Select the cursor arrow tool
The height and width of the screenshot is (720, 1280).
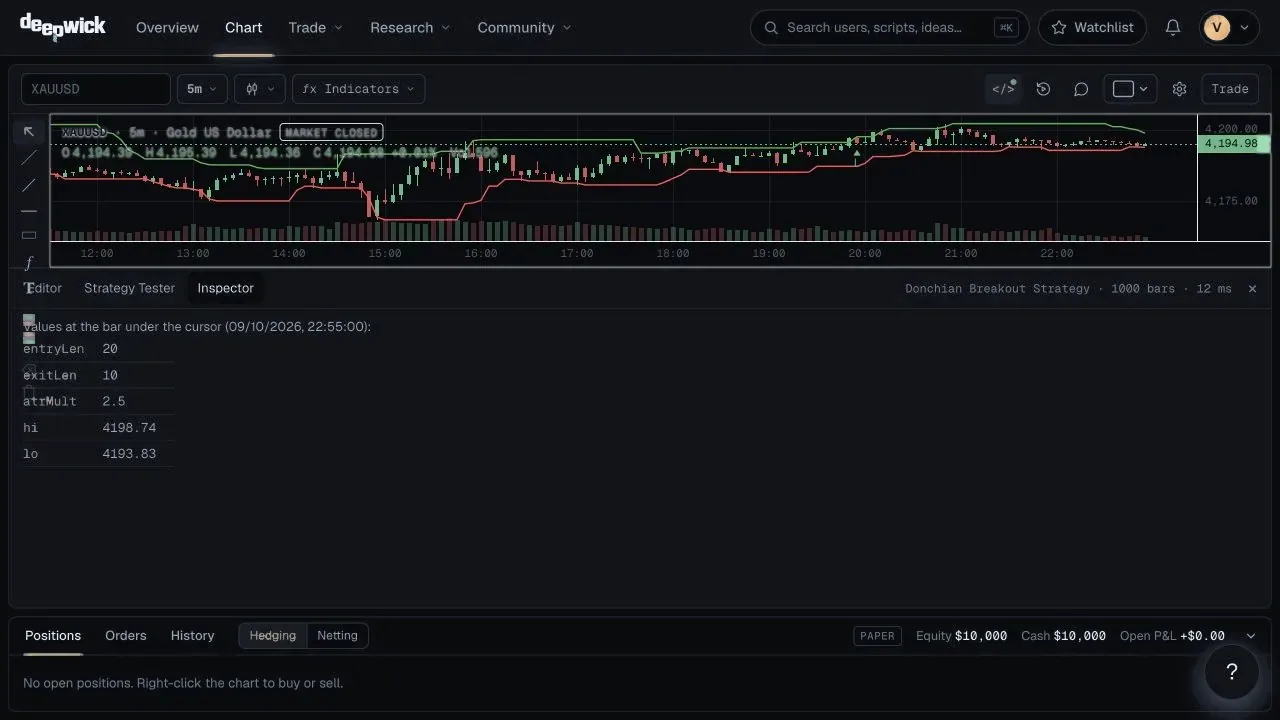click(29, 131)
